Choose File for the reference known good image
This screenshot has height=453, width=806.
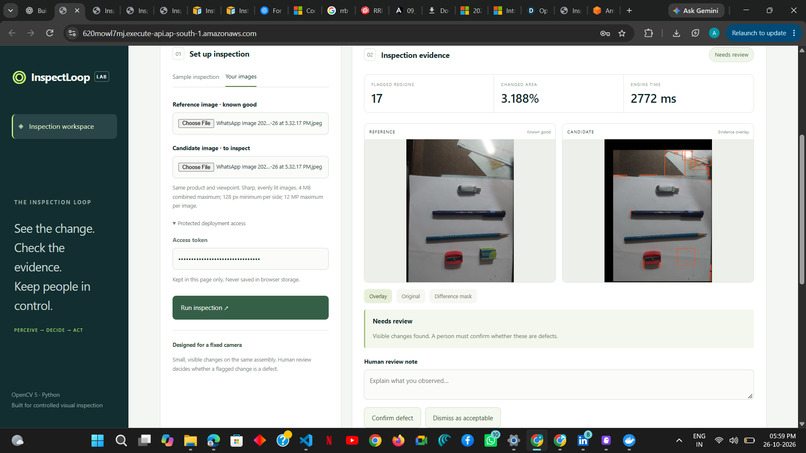(196, 123)
